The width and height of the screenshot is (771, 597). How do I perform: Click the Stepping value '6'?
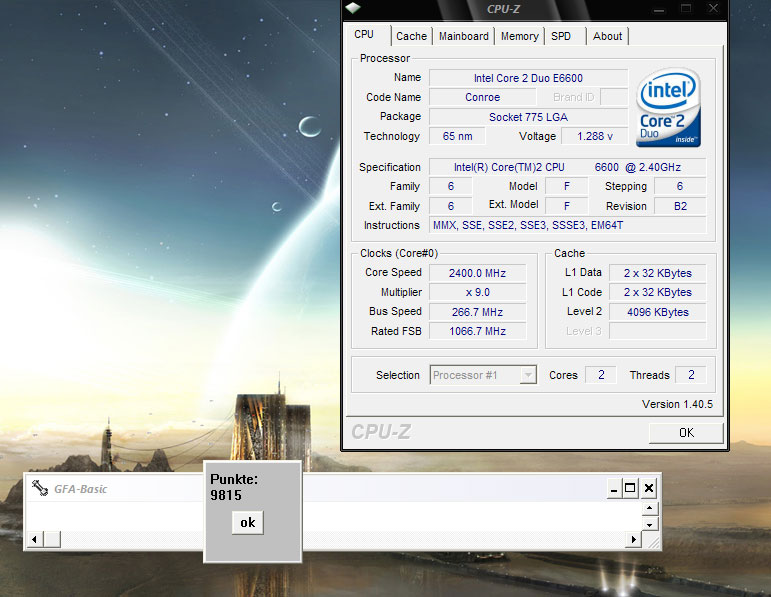(x=680, y=186)
